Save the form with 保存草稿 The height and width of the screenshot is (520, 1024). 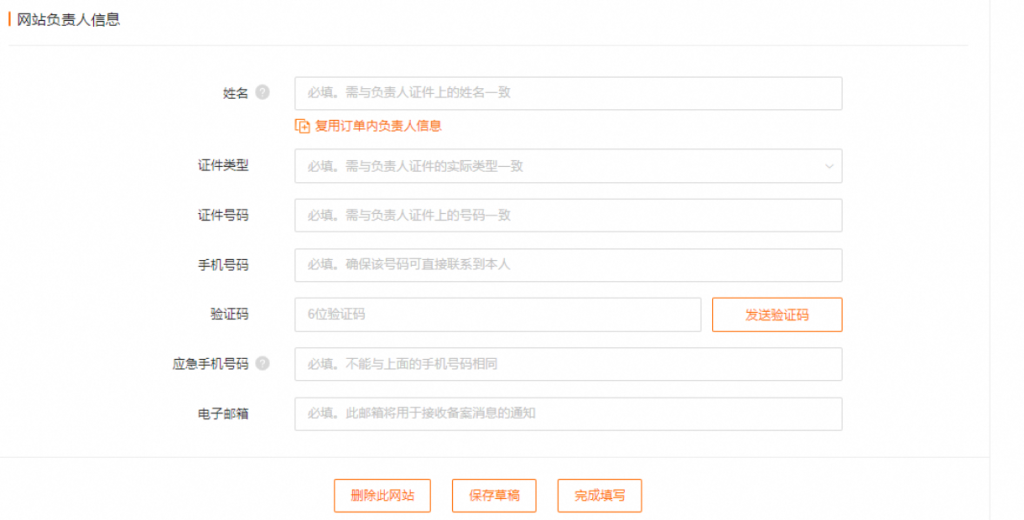[494, 496]
